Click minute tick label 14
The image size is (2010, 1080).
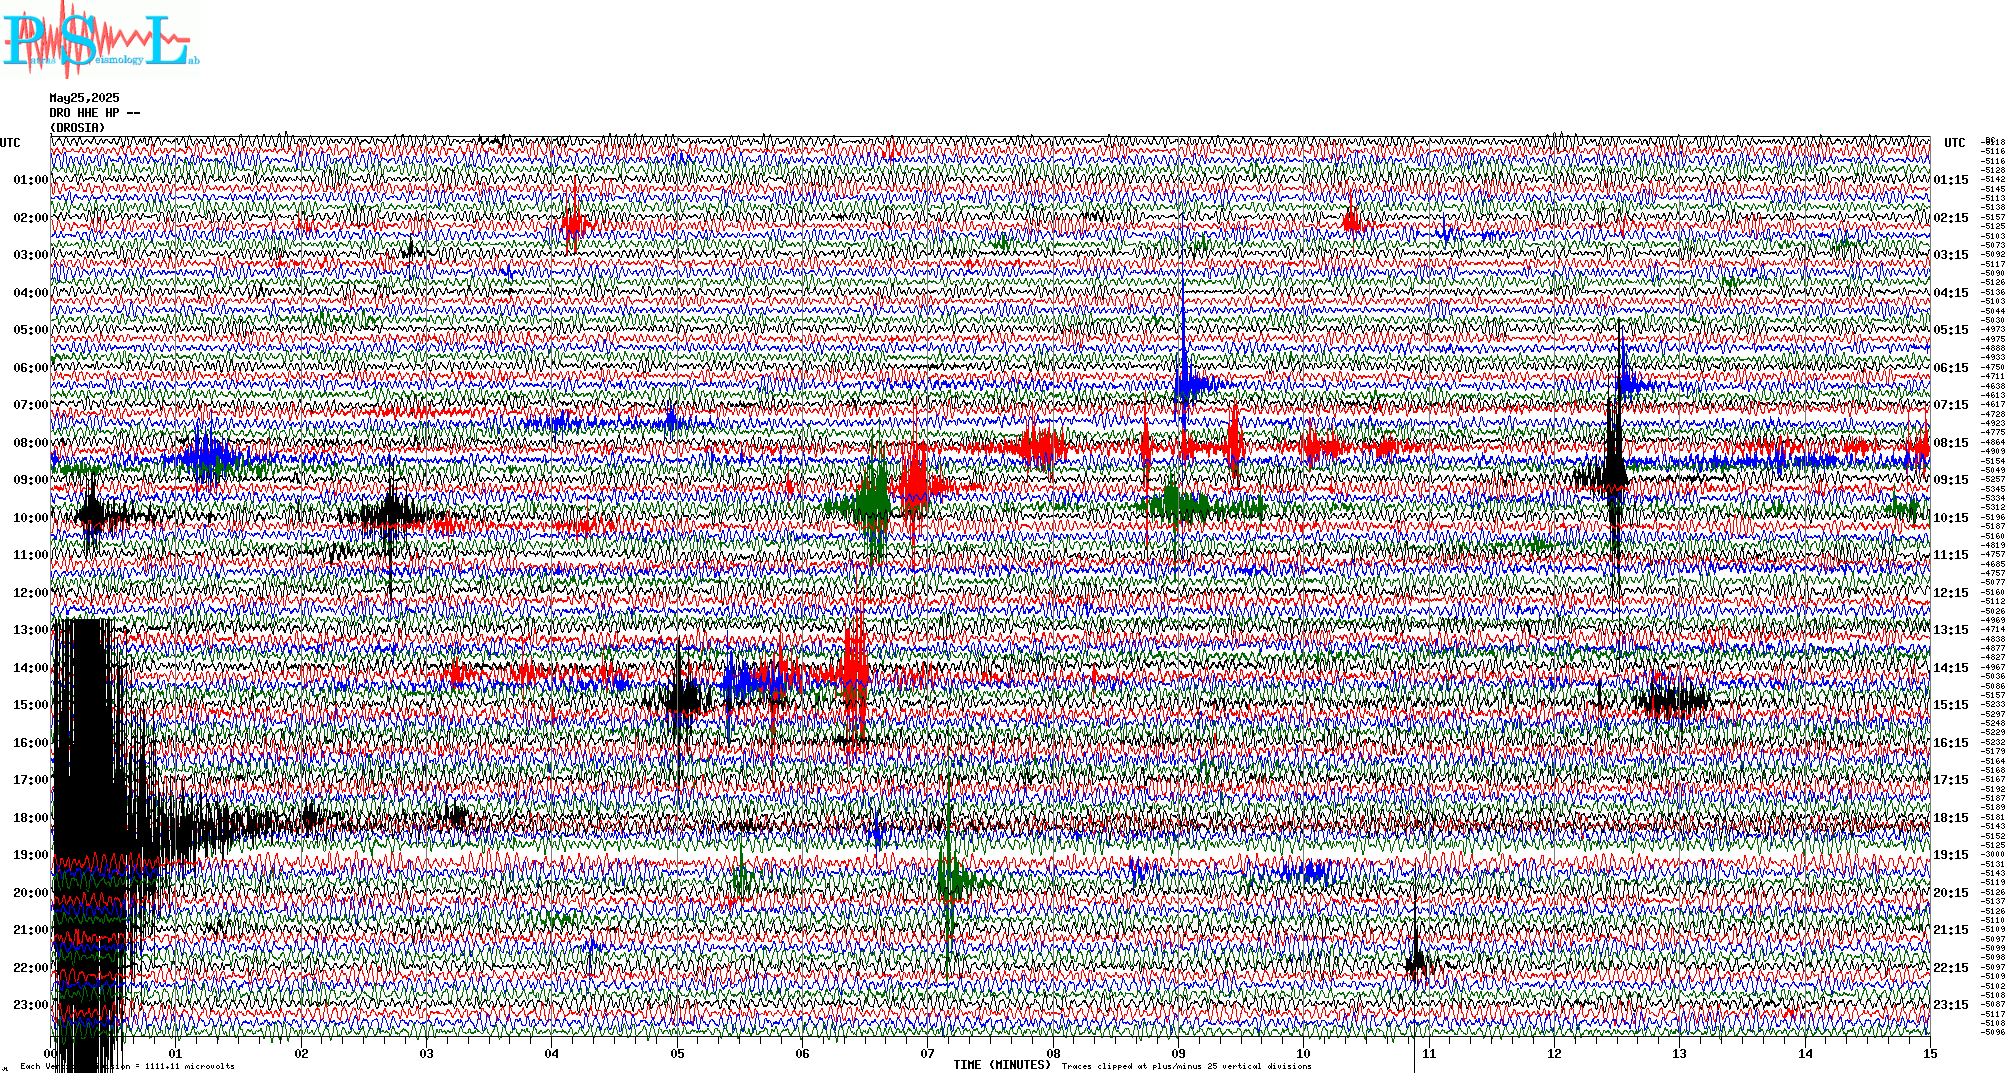click(x=1805, y=1053)
